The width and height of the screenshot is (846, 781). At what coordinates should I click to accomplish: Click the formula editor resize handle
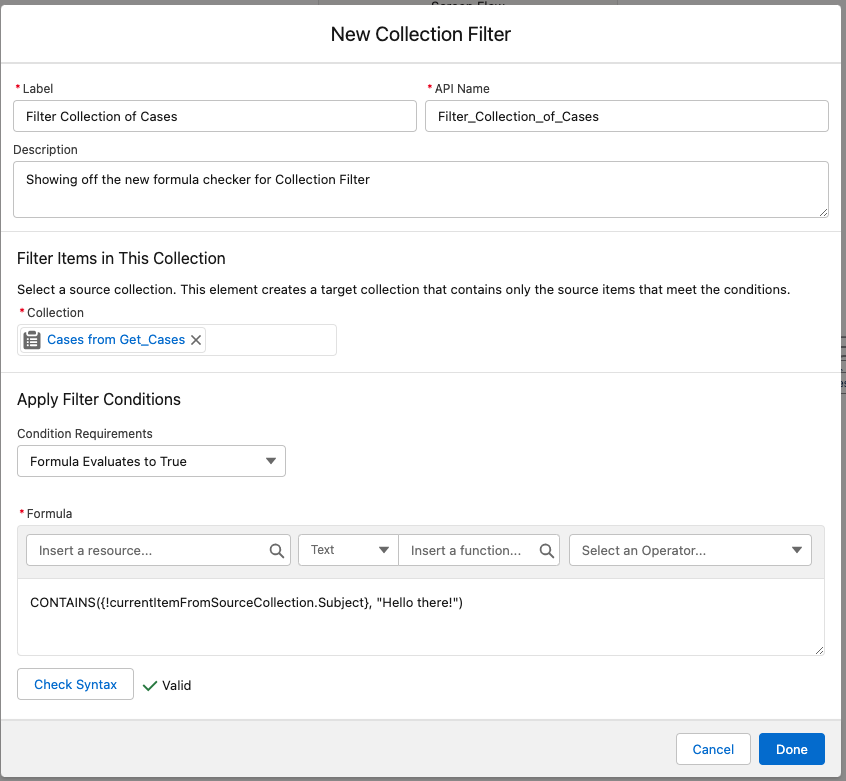pos(819,650)
